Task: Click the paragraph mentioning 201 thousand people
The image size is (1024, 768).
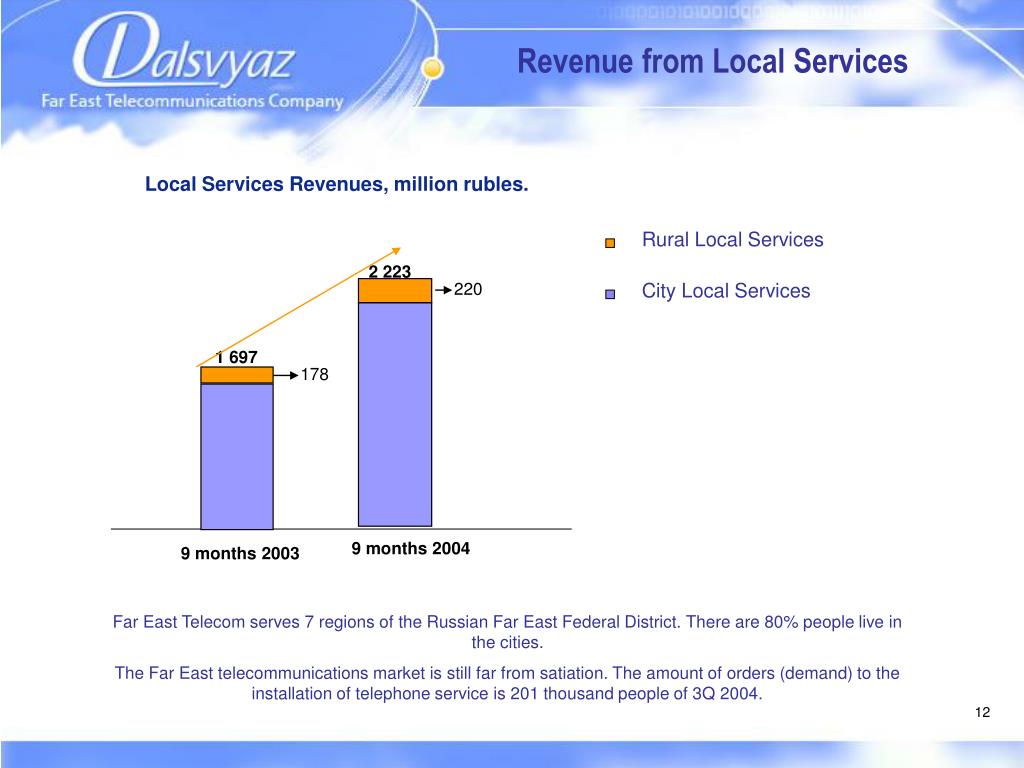Action: click(x=507, y=683)
